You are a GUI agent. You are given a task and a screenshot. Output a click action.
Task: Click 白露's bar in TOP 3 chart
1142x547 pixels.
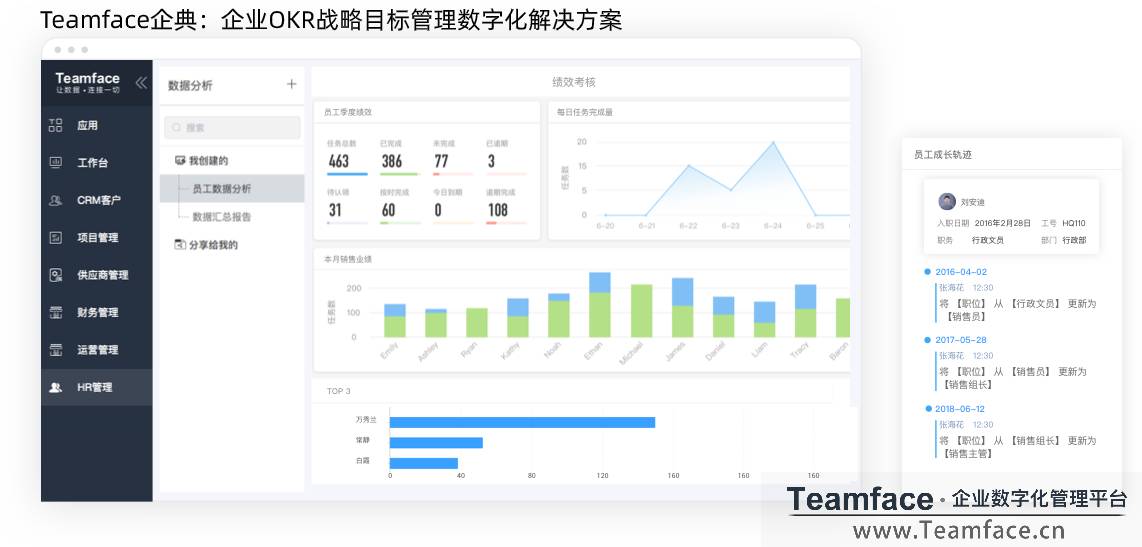(x=424, y=463)
